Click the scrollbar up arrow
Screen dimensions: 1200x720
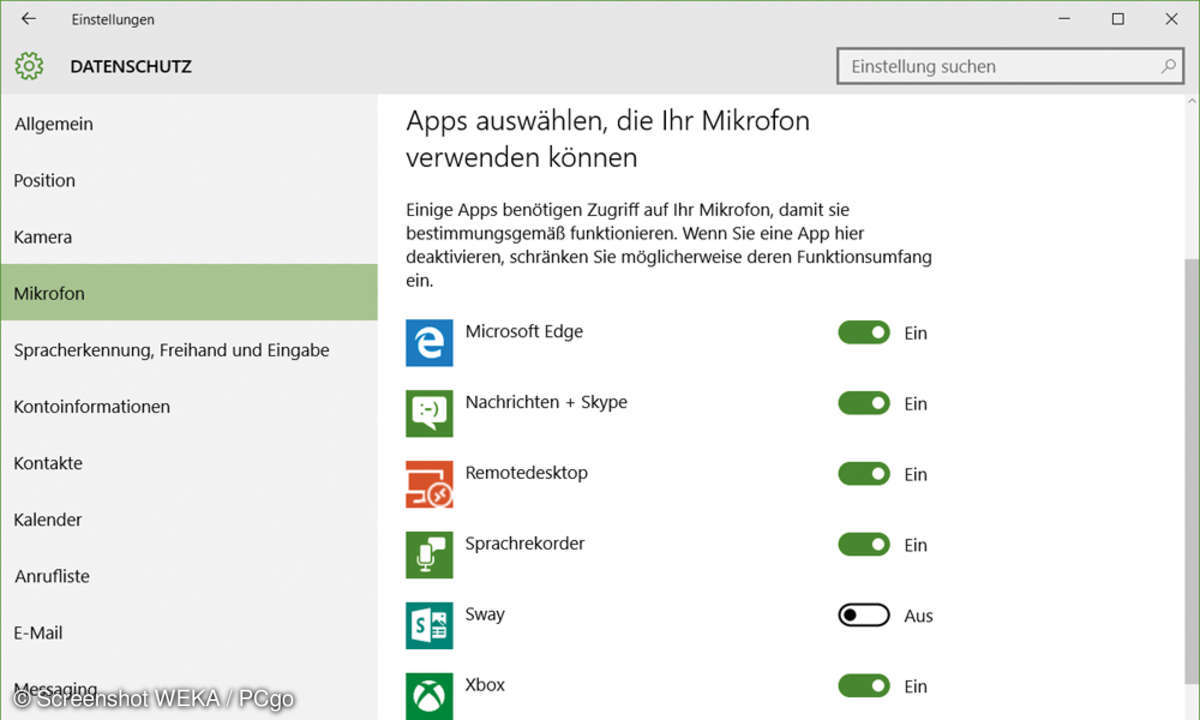[x=1191, y=103]
